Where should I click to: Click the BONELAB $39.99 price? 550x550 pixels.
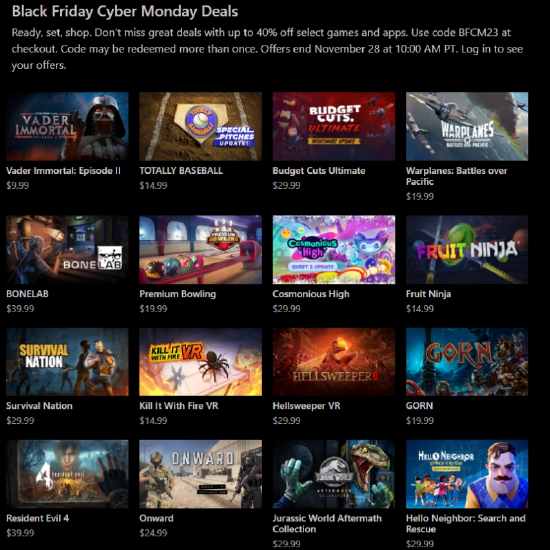click(x=20, y=309)
